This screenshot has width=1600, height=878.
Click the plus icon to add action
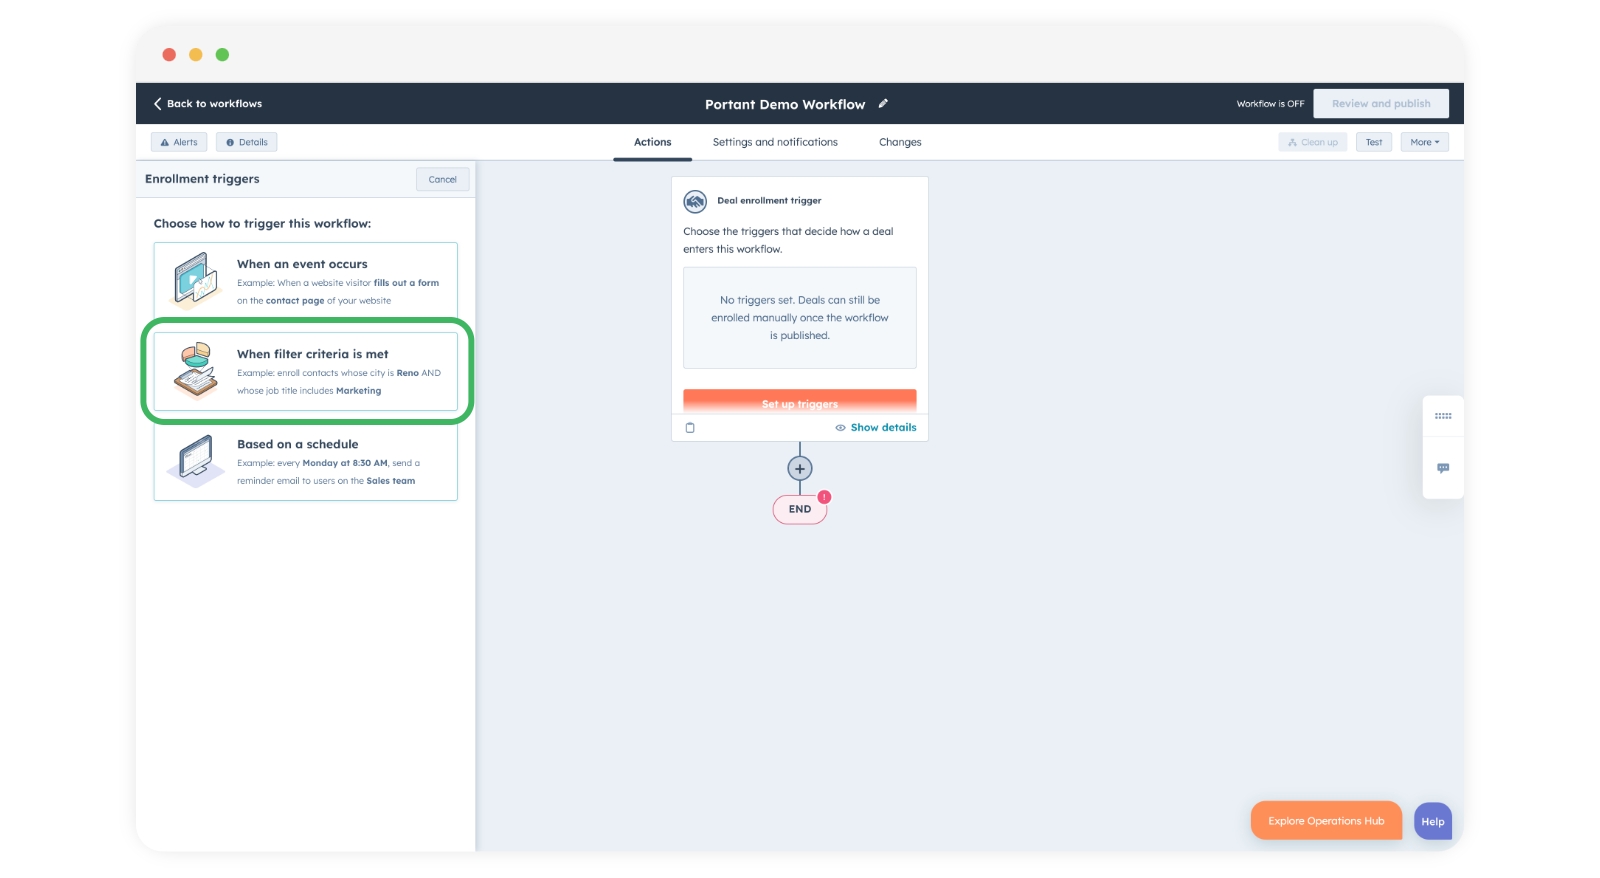[x=800, y=468]
